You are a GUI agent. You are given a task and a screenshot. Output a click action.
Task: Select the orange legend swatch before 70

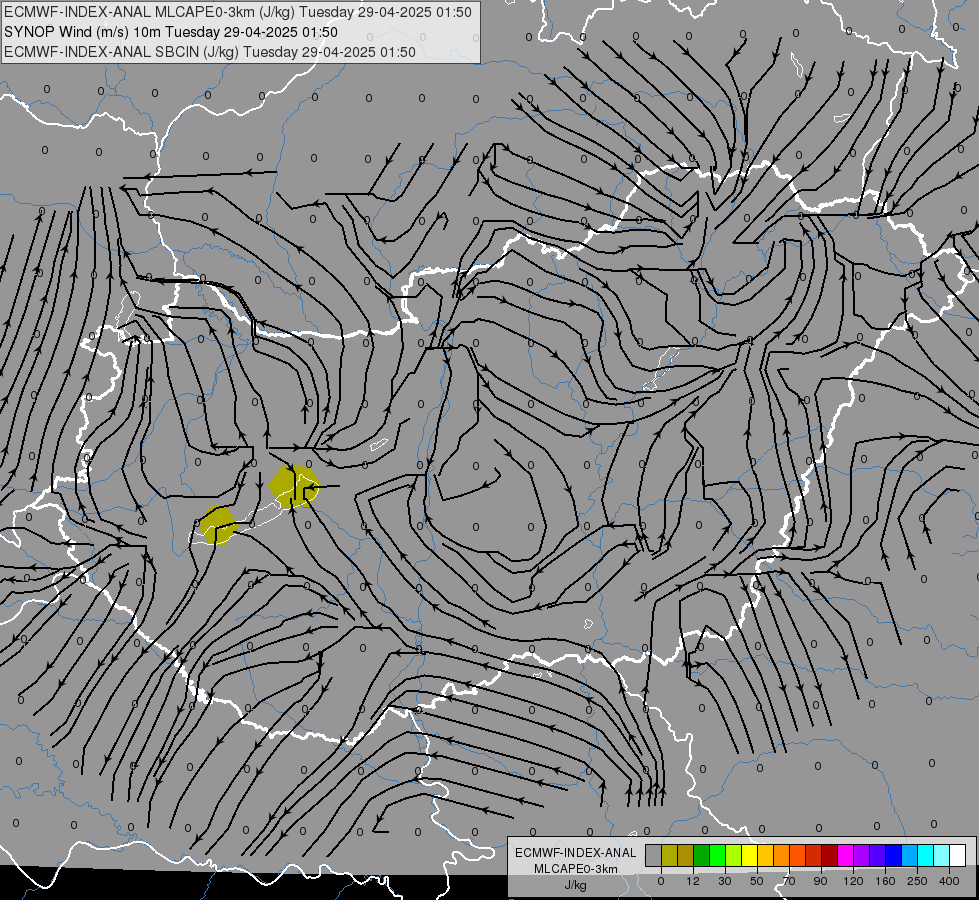[x=782, y=855]
